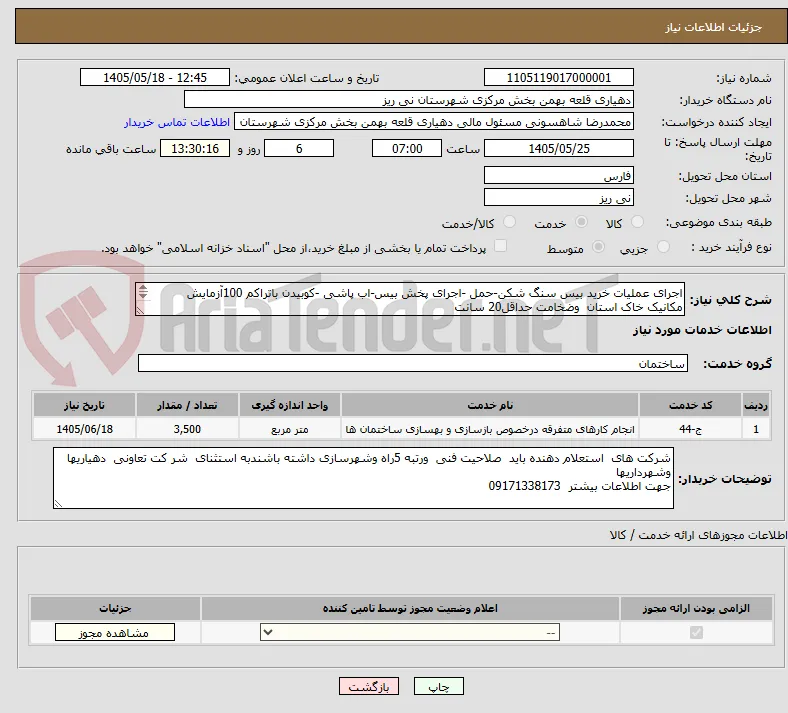Click the الزامی بودن ارائه مجوز column header

[696, 608]
